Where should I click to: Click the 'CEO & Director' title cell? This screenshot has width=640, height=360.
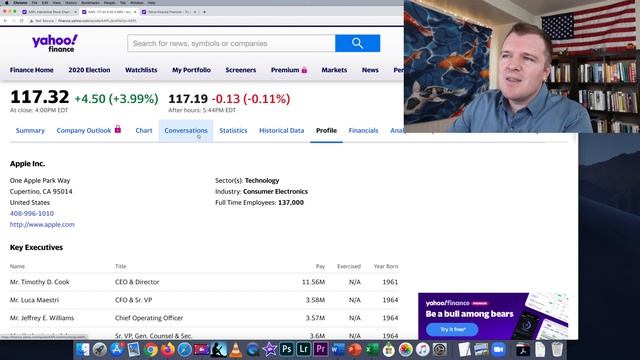click(137, 282)
